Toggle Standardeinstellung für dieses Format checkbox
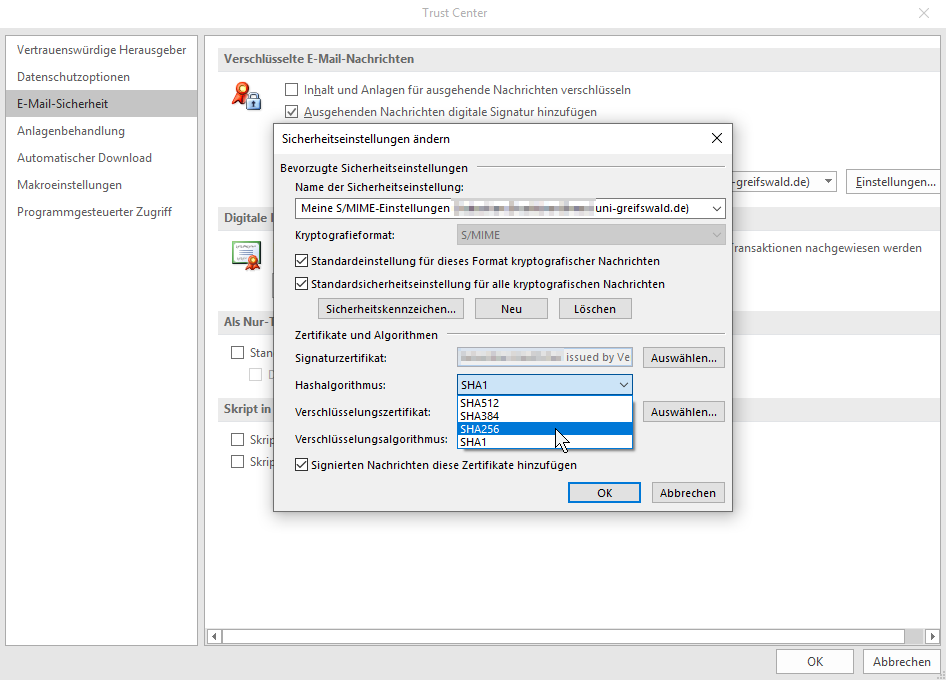Image resolution: width=946 pixels, height=680 pixels. (302, 261)
